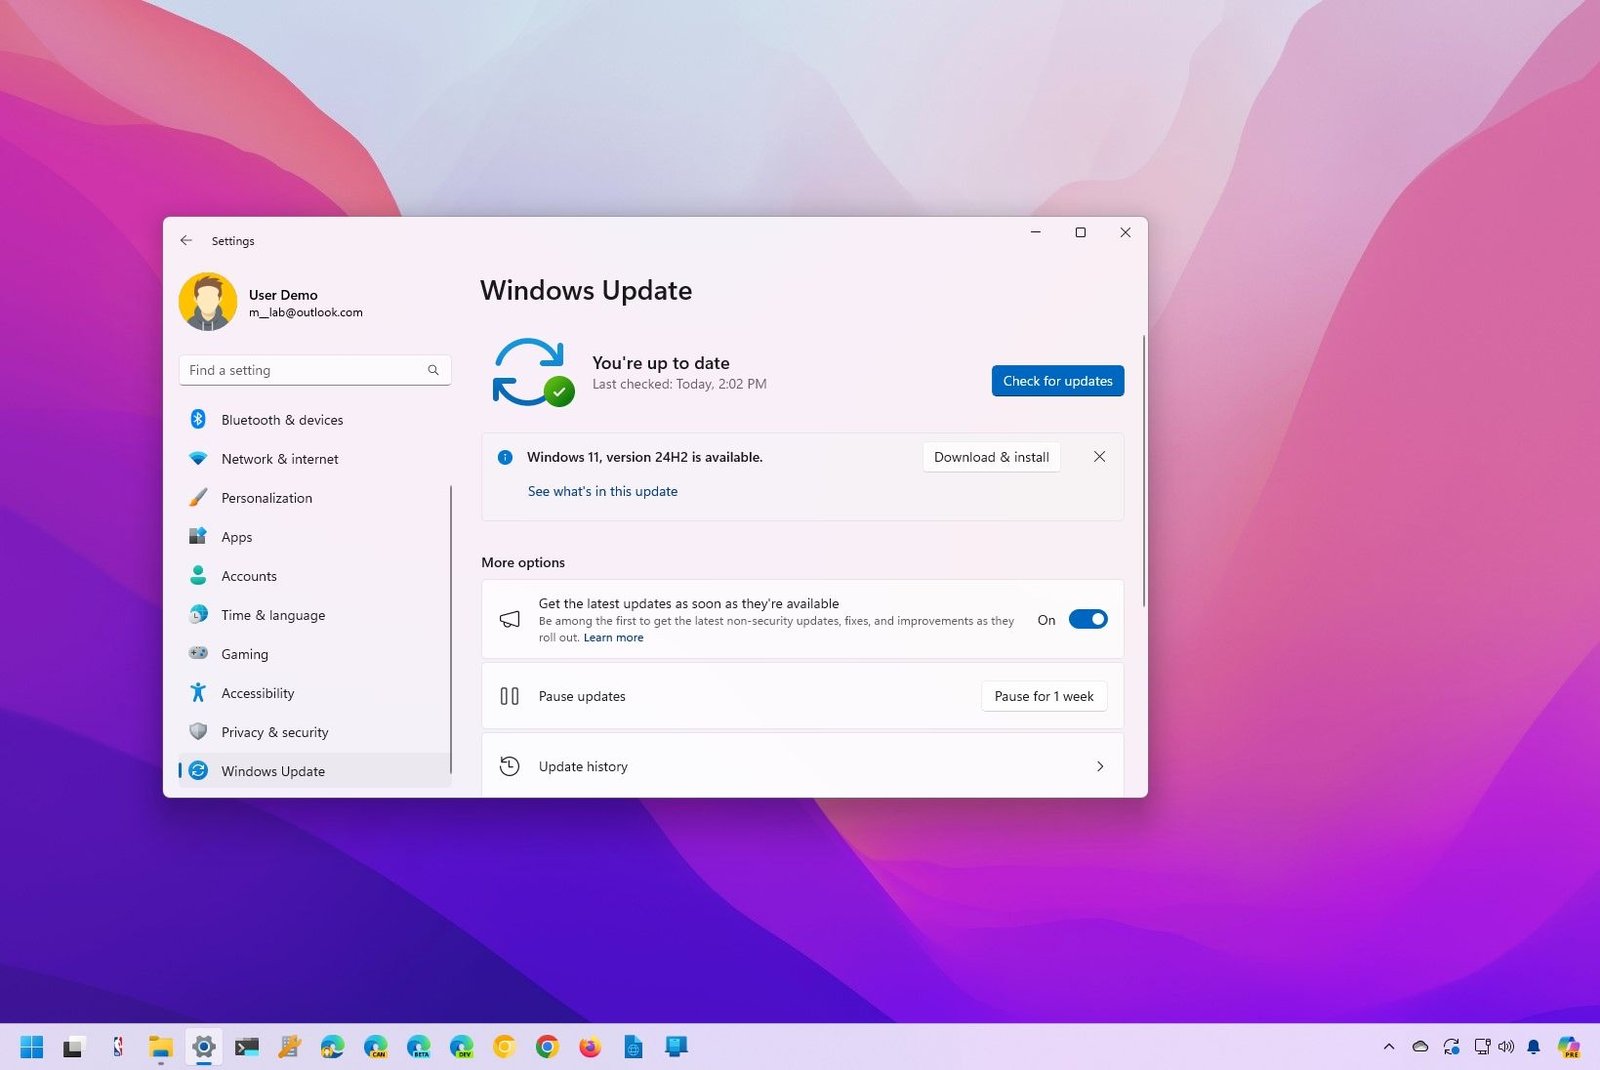Viewport: 1600px width, 1070px height.
Task: Click the OneDrive cloud icon in system tray
Action: (x=1420, y=1046)
